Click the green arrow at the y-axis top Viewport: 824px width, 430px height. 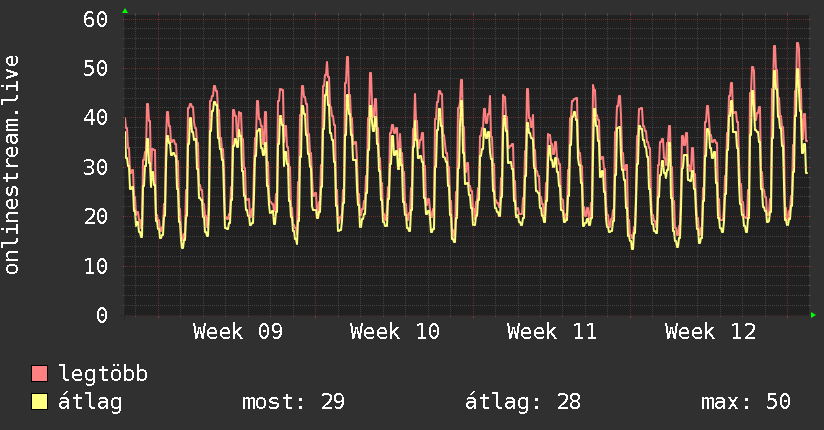pyautogui.click(x=125, y=11)
